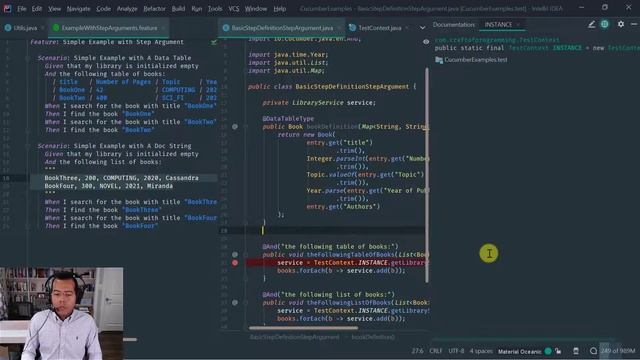Click the inspections profile icon in status bar

tap(576, 351)
